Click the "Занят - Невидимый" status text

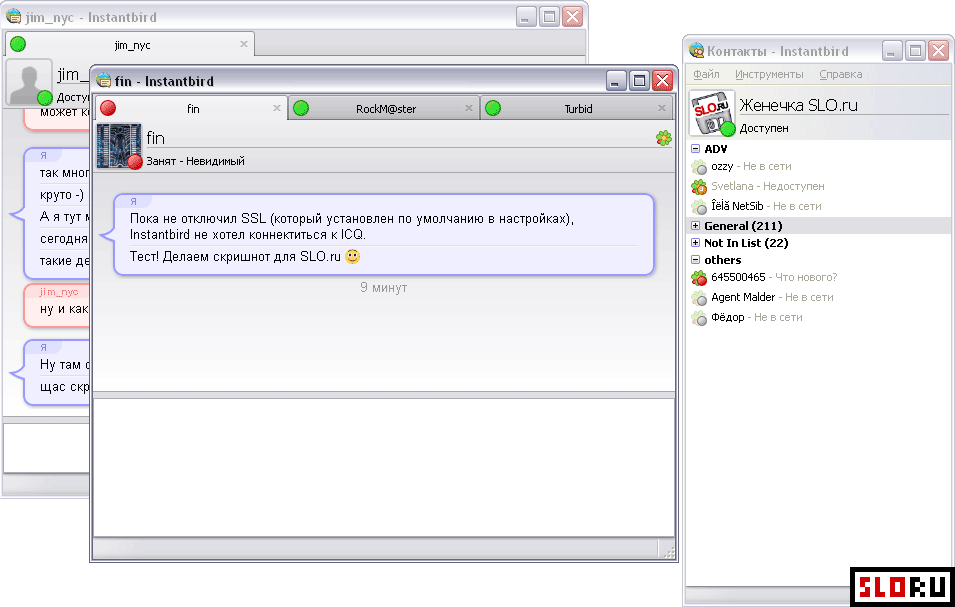coord(196,161)
